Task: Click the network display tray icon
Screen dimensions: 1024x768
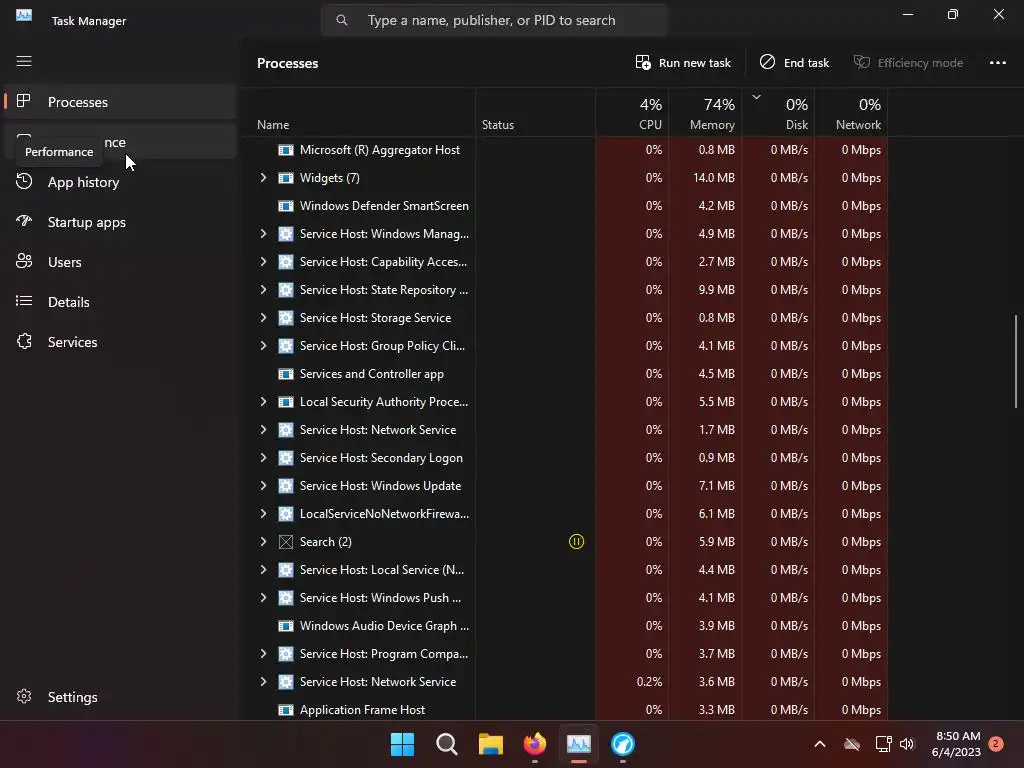Action: tap(883, 744)
